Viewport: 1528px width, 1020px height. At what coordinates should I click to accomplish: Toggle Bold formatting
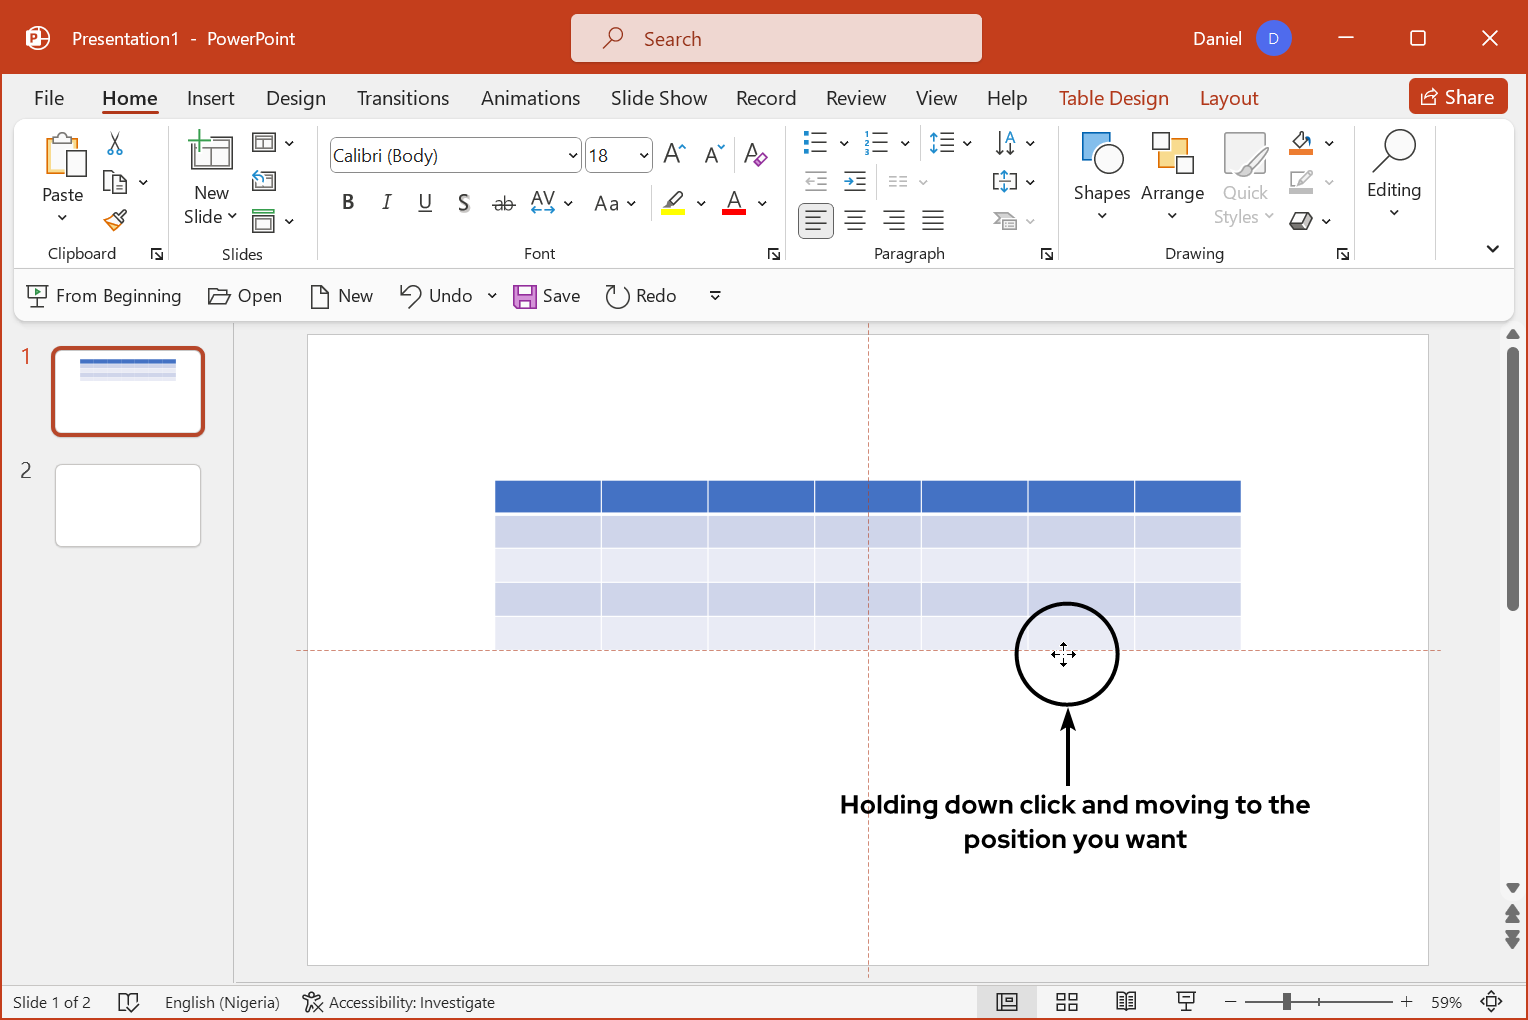[x=348, y=203]
